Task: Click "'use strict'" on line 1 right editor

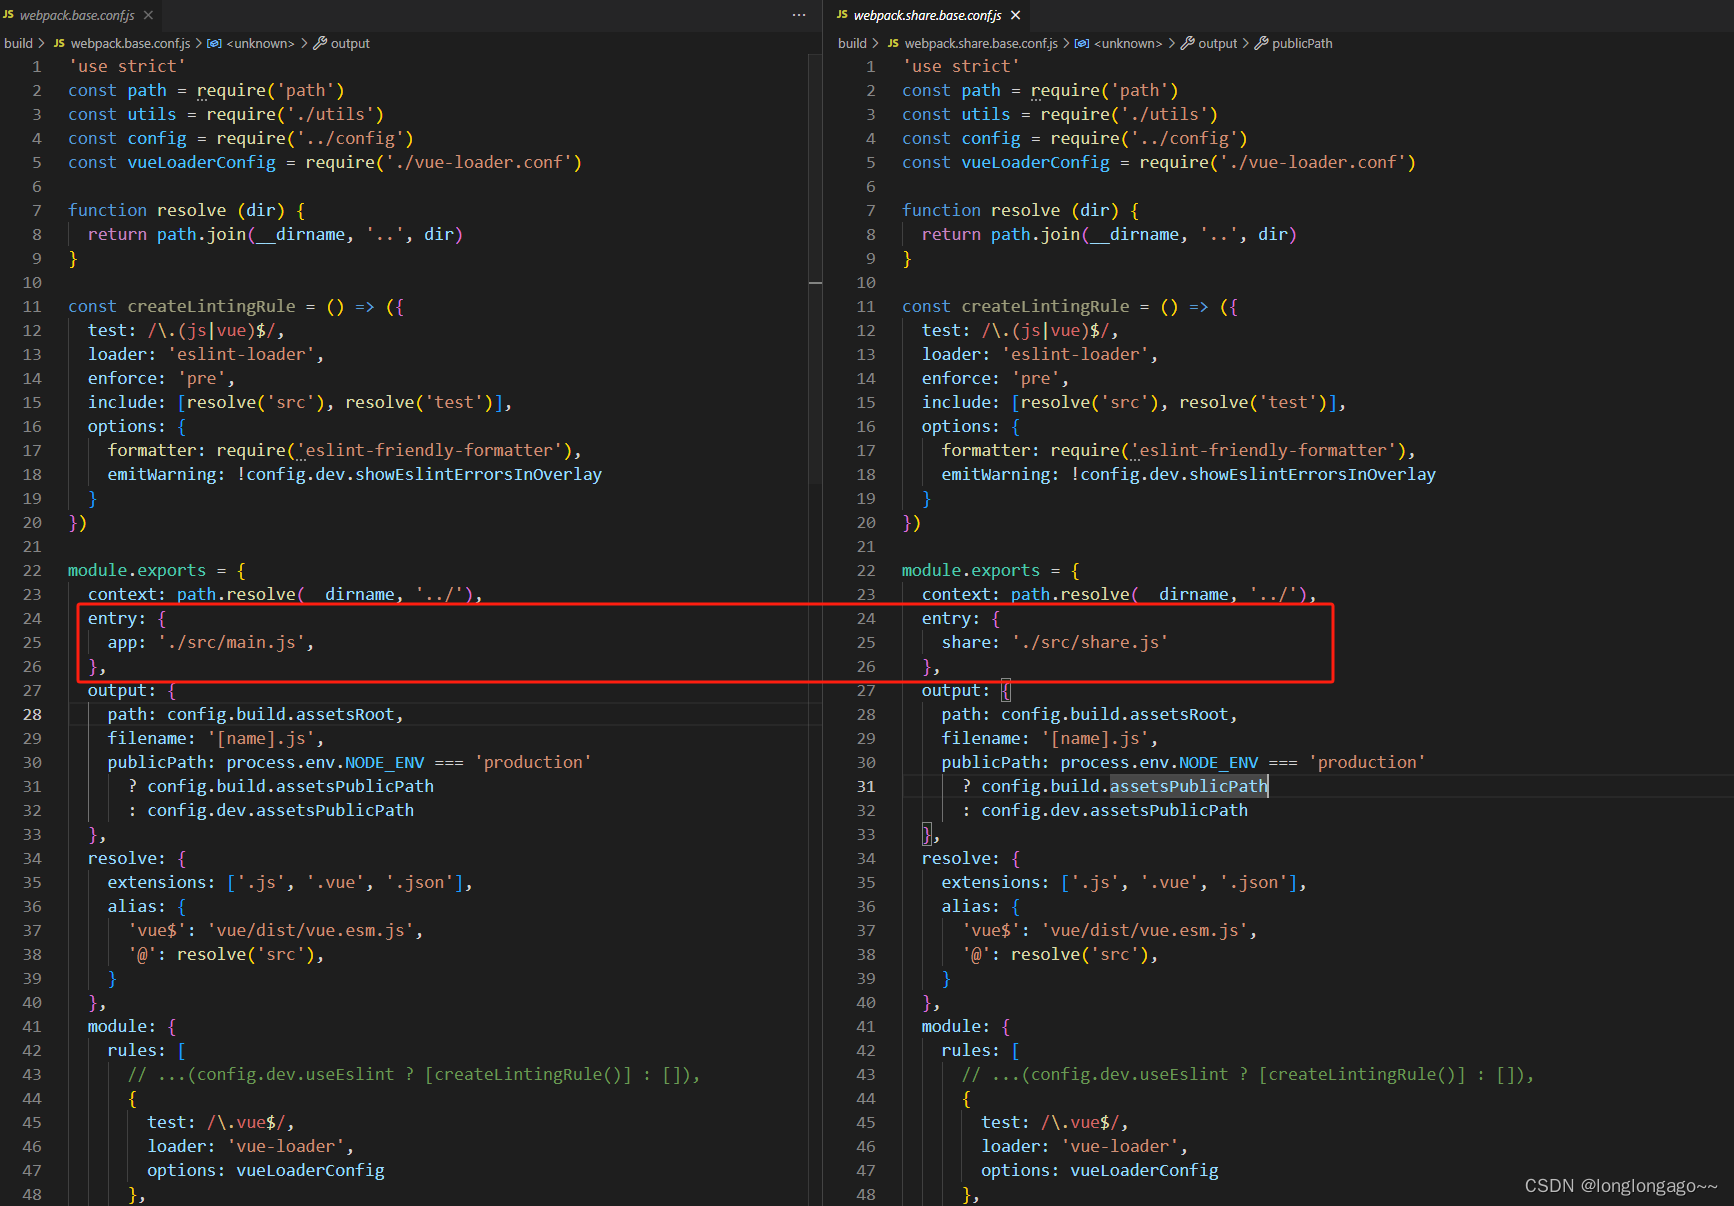Action: (961, 66)
